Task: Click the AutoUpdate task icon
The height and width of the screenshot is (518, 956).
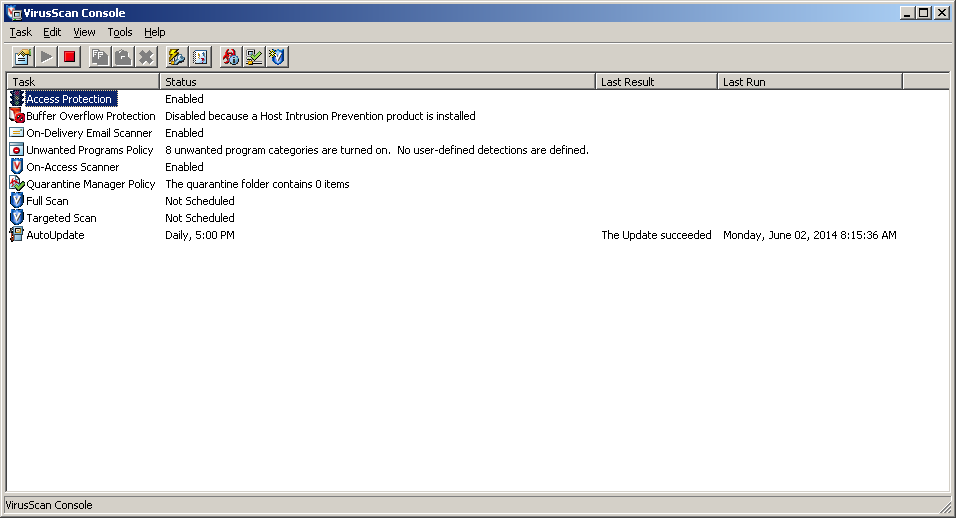Action: 17,235
